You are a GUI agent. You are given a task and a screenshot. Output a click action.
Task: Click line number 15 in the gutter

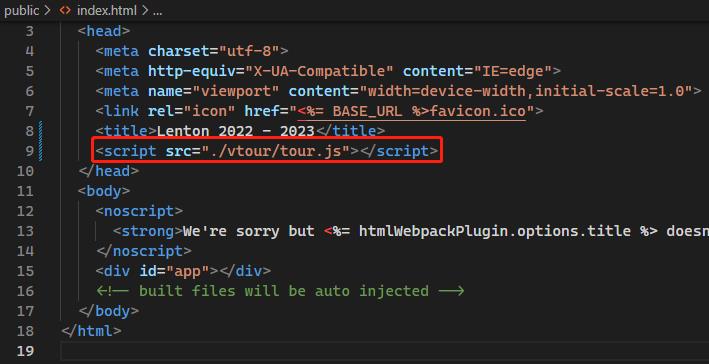pos(25,270)
